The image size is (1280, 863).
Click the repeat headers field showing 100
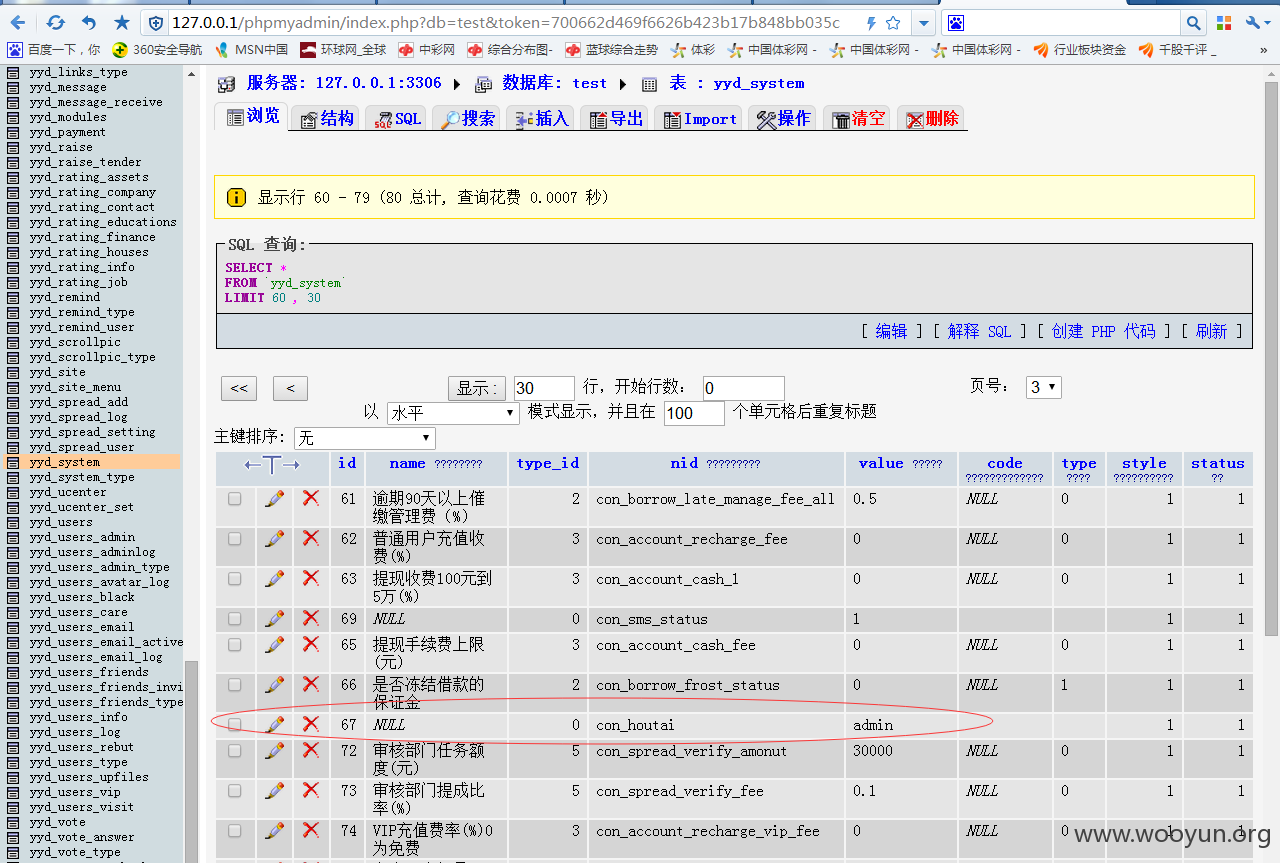(694, 413)
